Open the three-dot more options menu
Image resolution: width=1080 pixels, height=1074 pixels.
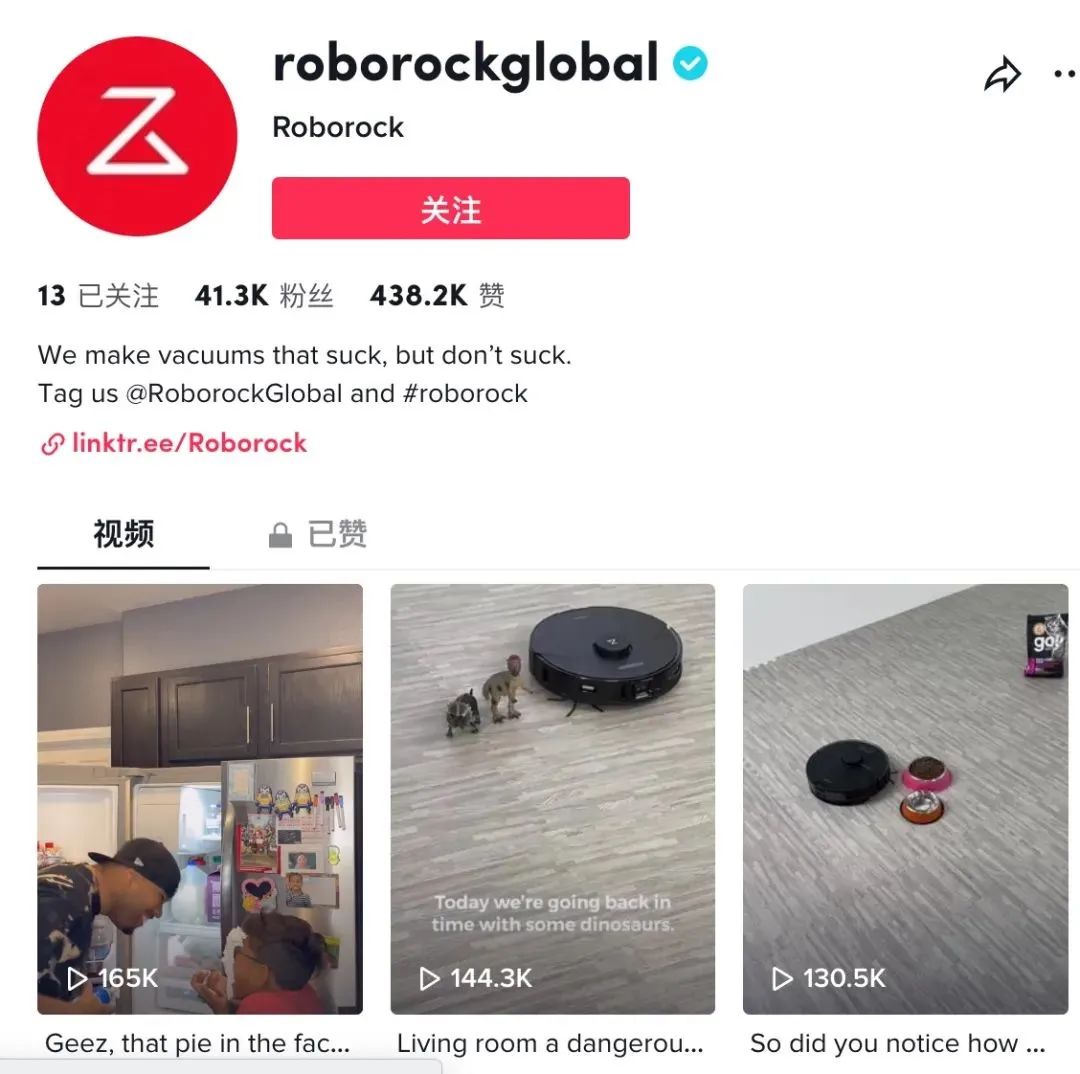pos(1066,74)
